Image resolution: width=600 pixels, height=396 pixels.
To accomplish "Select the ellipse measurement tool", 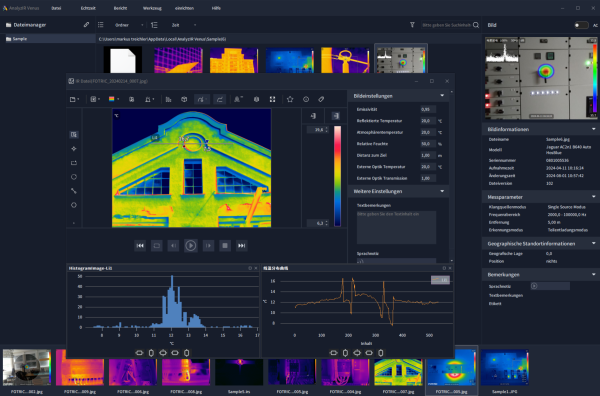I will coord(74,177).
